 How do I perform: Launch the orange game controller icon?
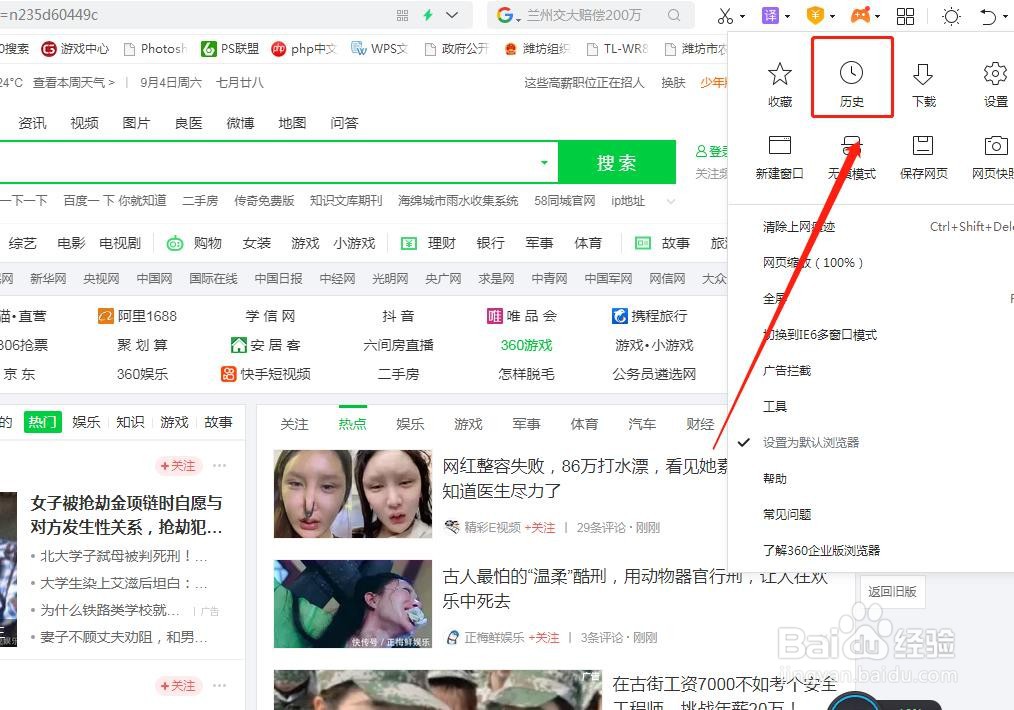point(861,16)
